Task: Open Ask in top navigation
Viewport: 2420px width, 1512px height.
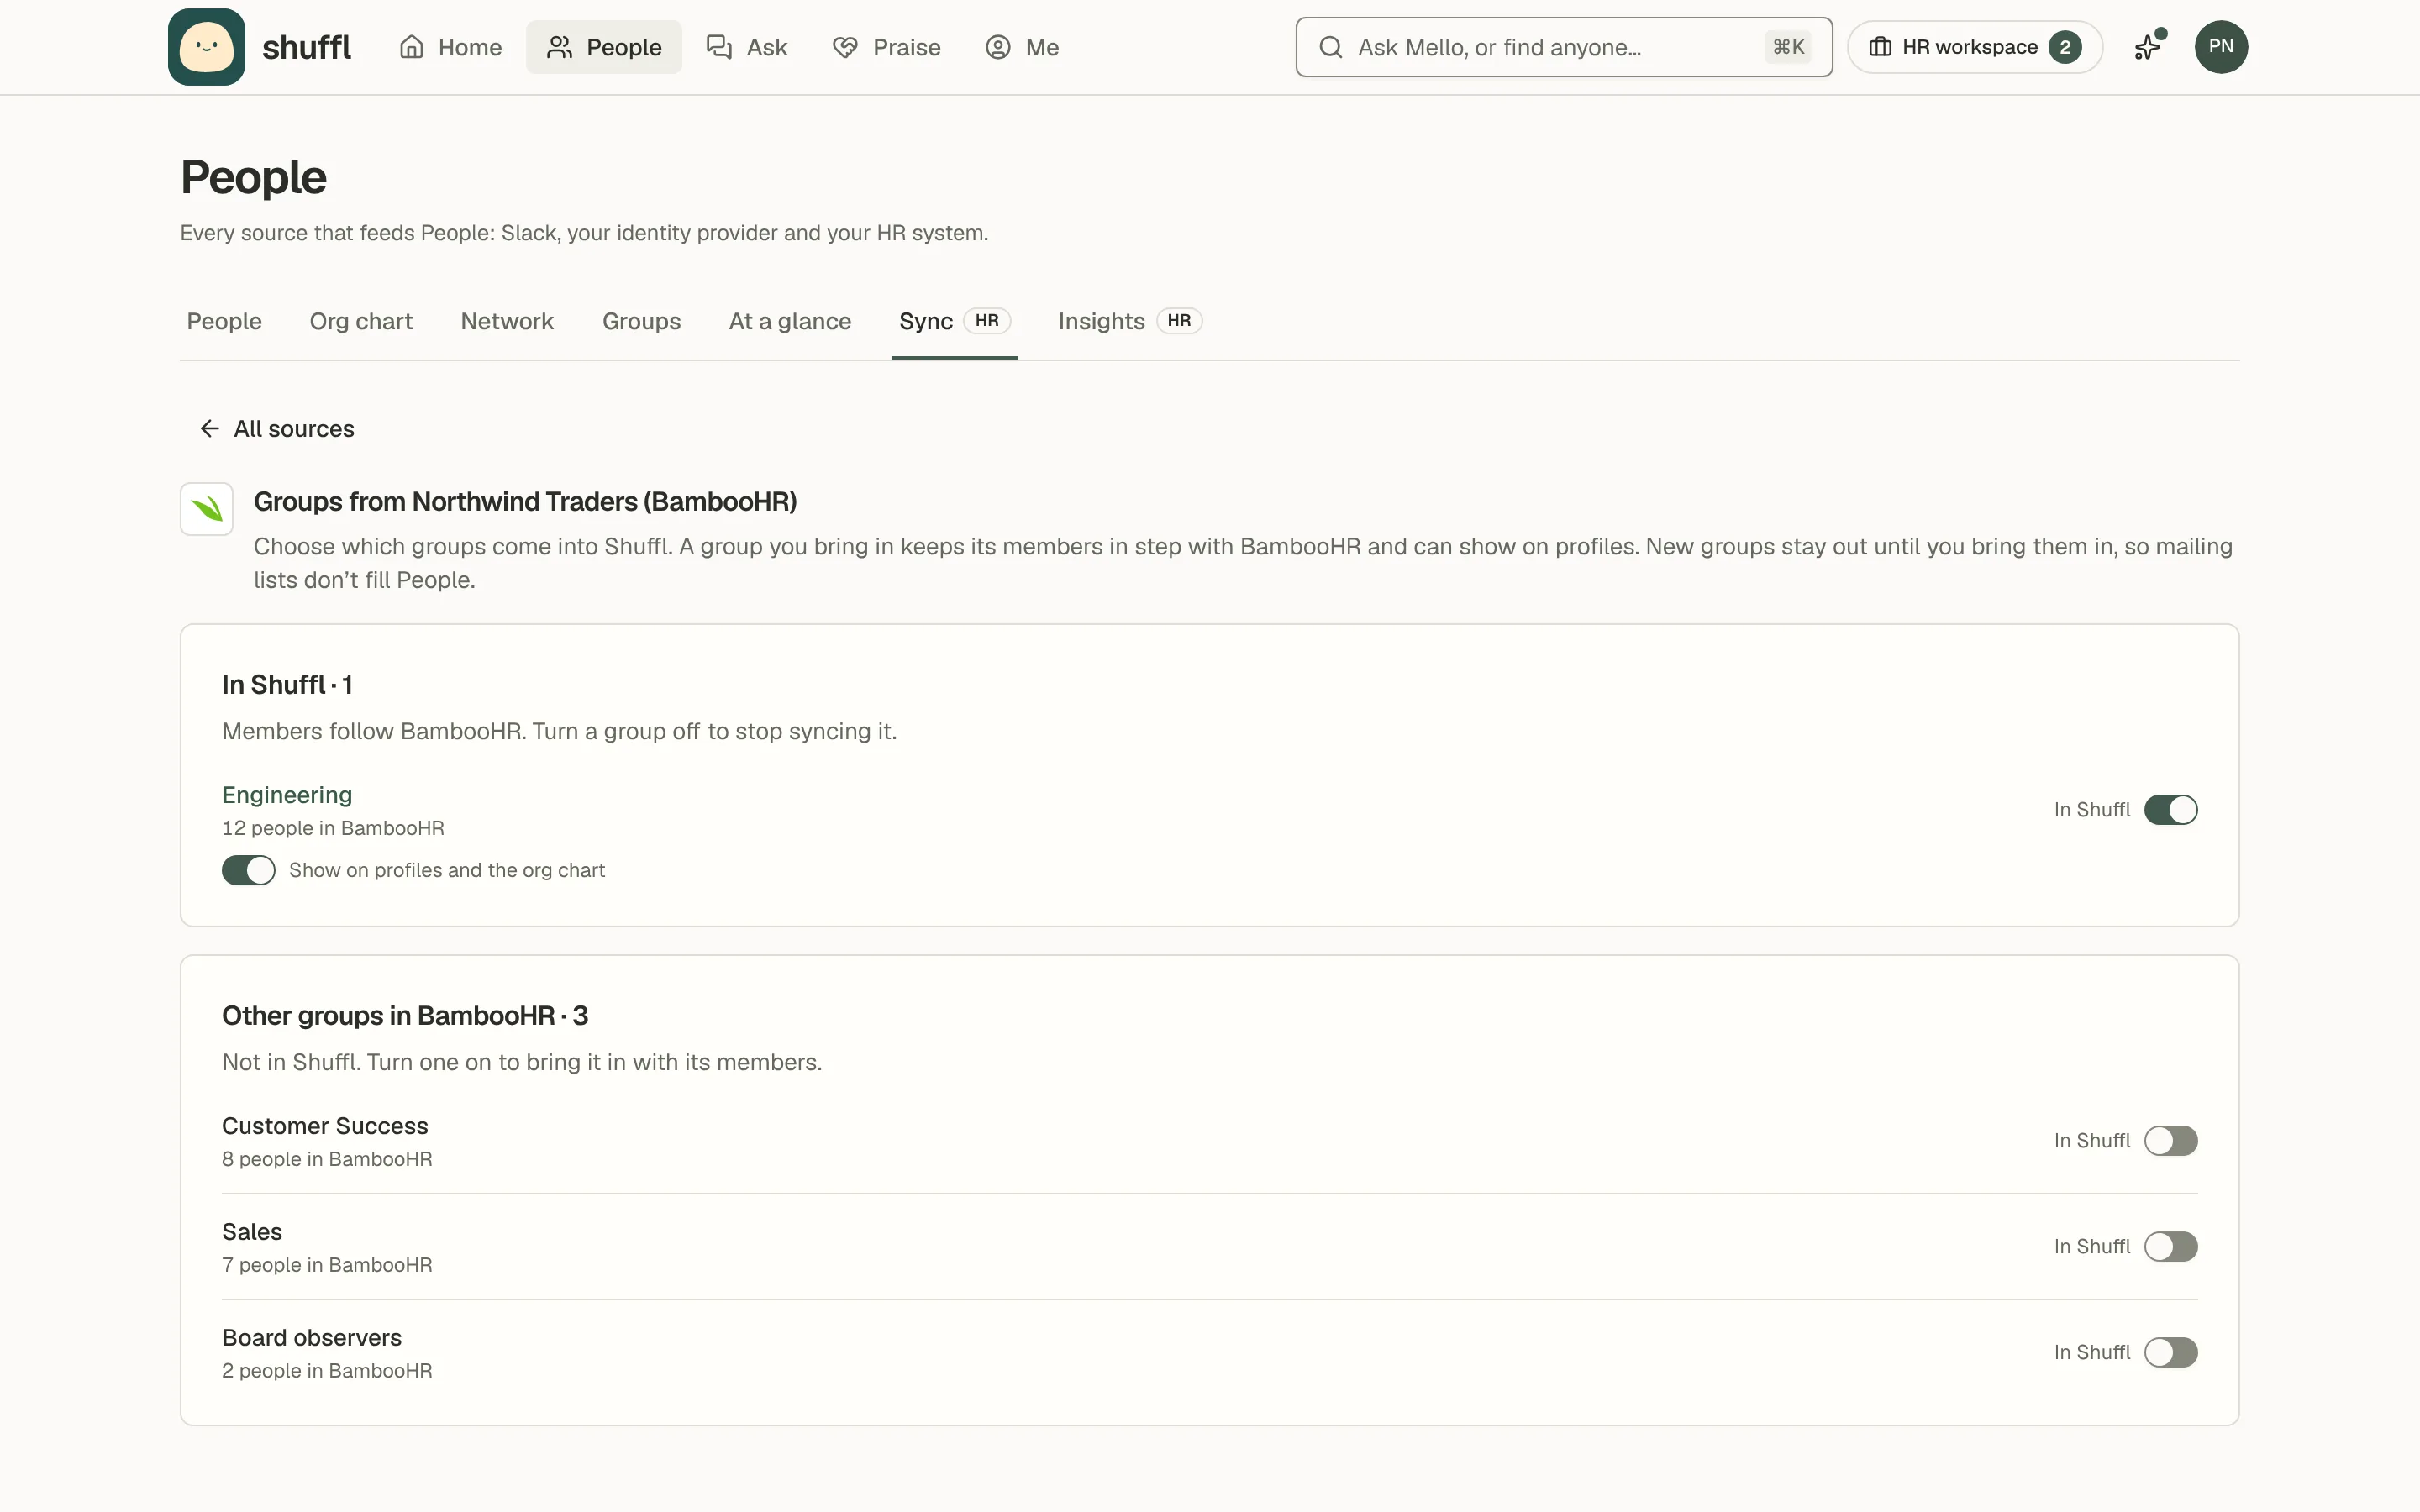Action: [748, 47]
